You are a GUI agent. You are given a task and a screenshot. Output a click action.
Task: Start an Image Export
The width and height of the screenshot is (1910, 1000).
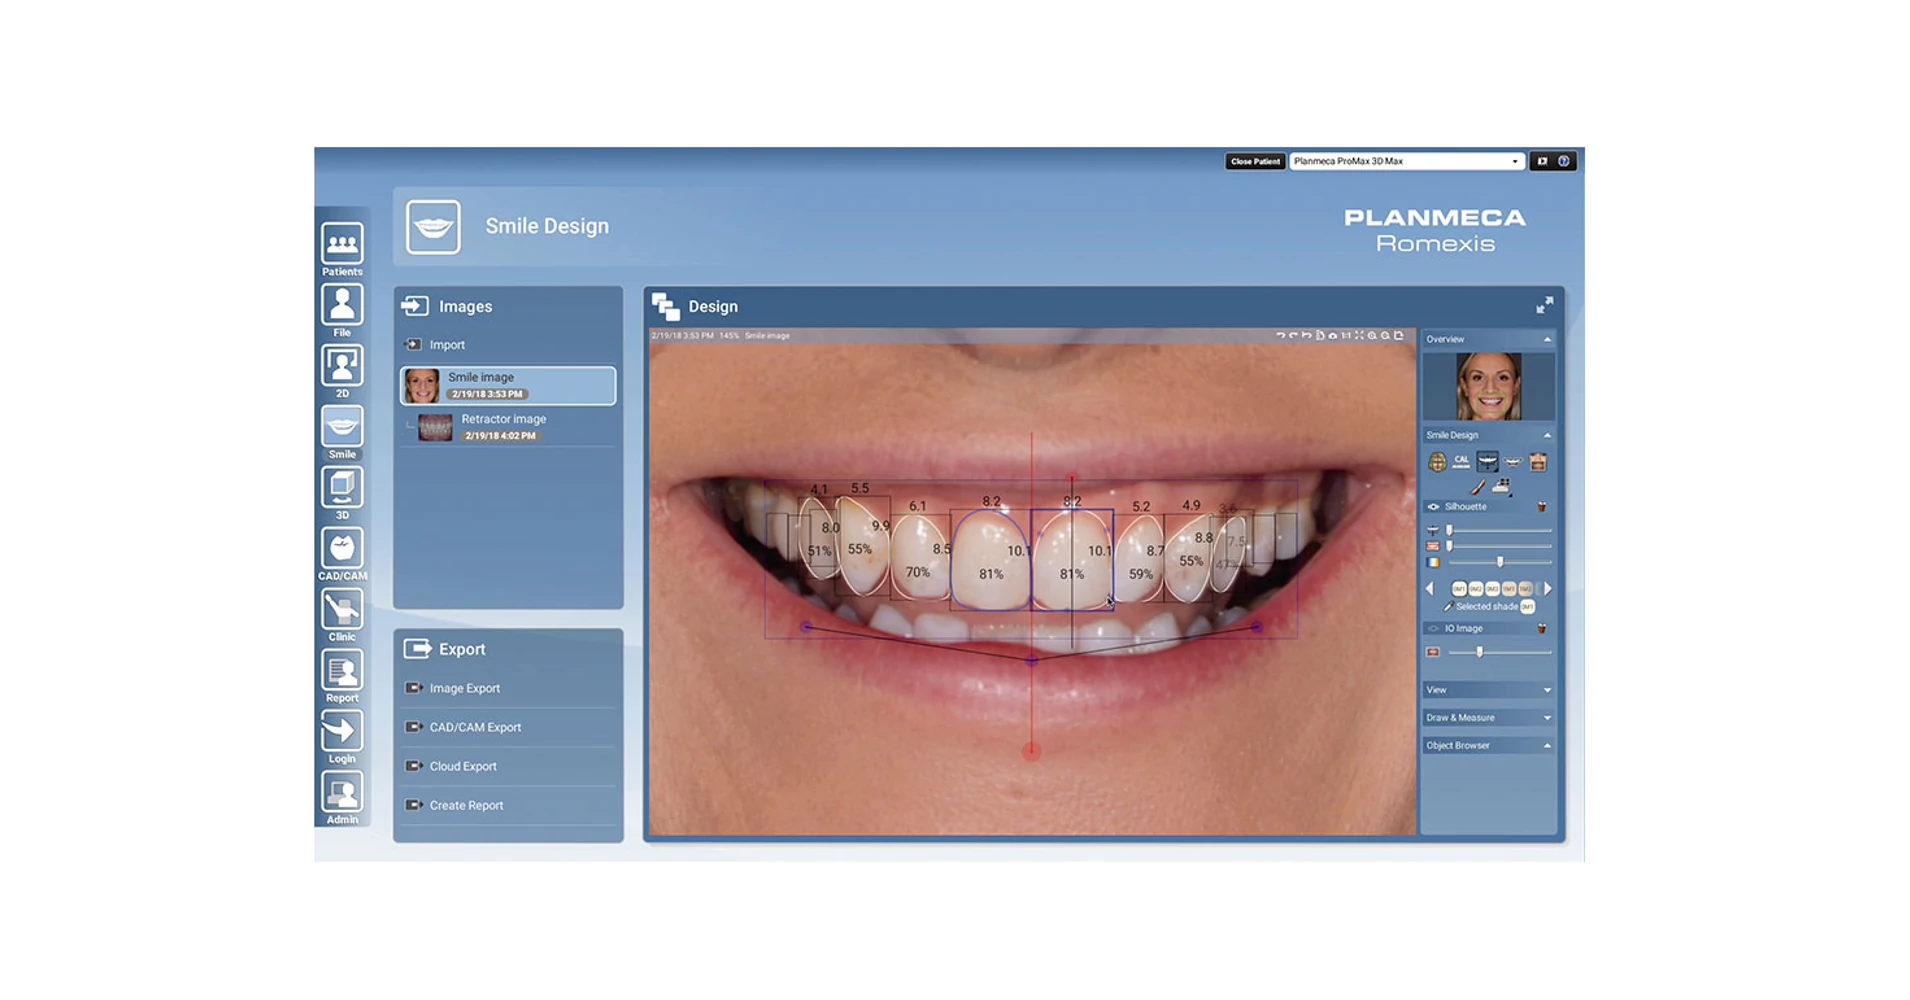(x=464, y=688)
